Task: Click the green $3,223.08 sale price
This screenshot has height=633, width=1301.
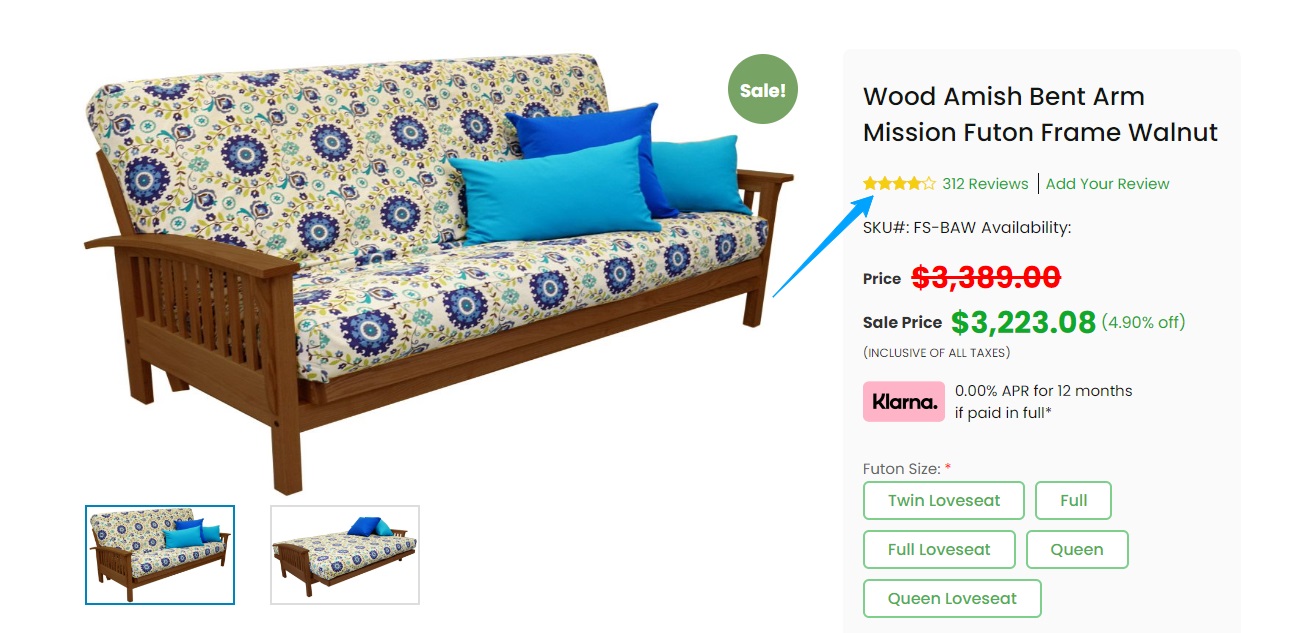Action: pyautogui.click(x=1023, y=322)
